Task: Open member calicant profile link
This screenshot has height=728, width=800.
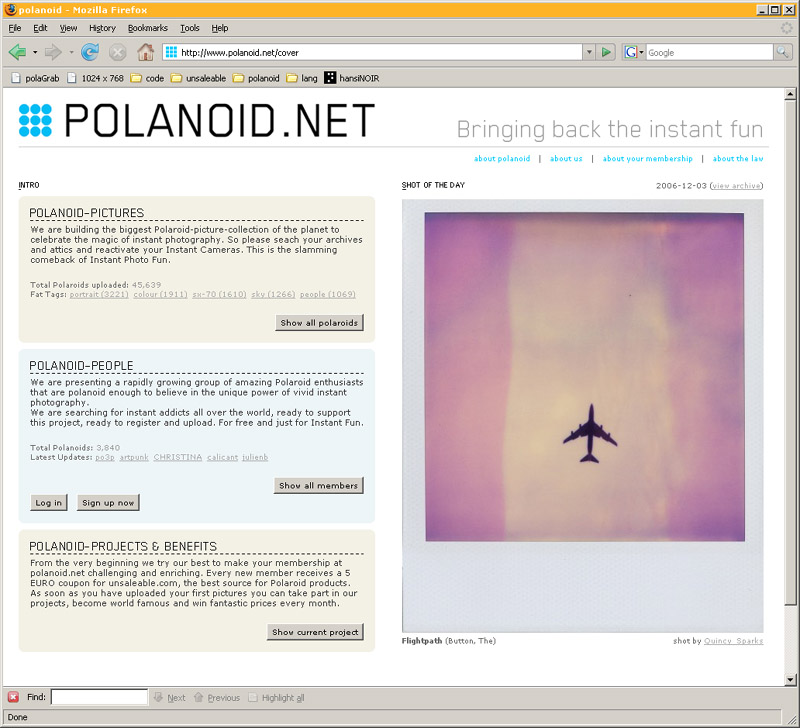Action: click(222, 457)
